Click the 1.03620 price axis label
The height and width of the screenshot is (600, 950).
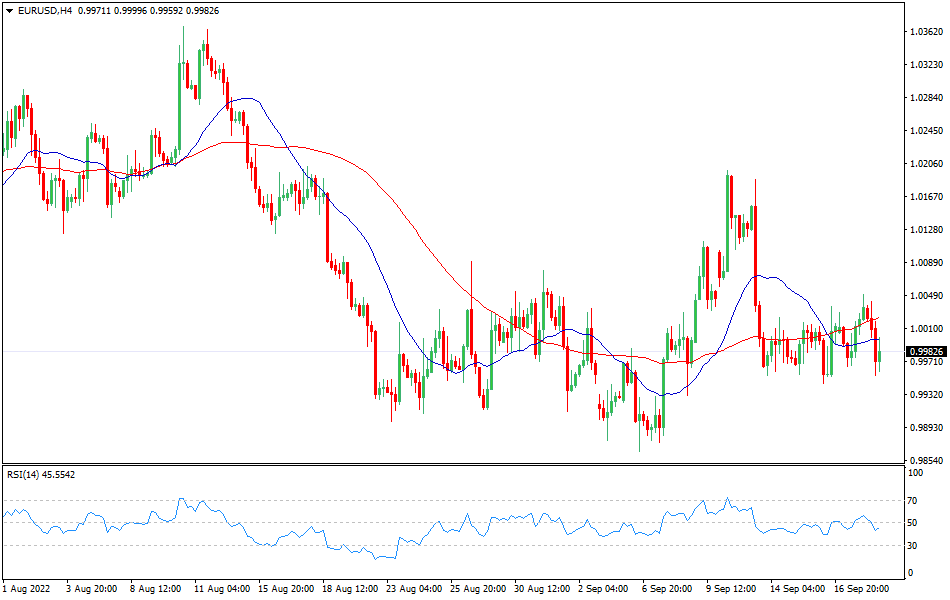click(927, 32)
